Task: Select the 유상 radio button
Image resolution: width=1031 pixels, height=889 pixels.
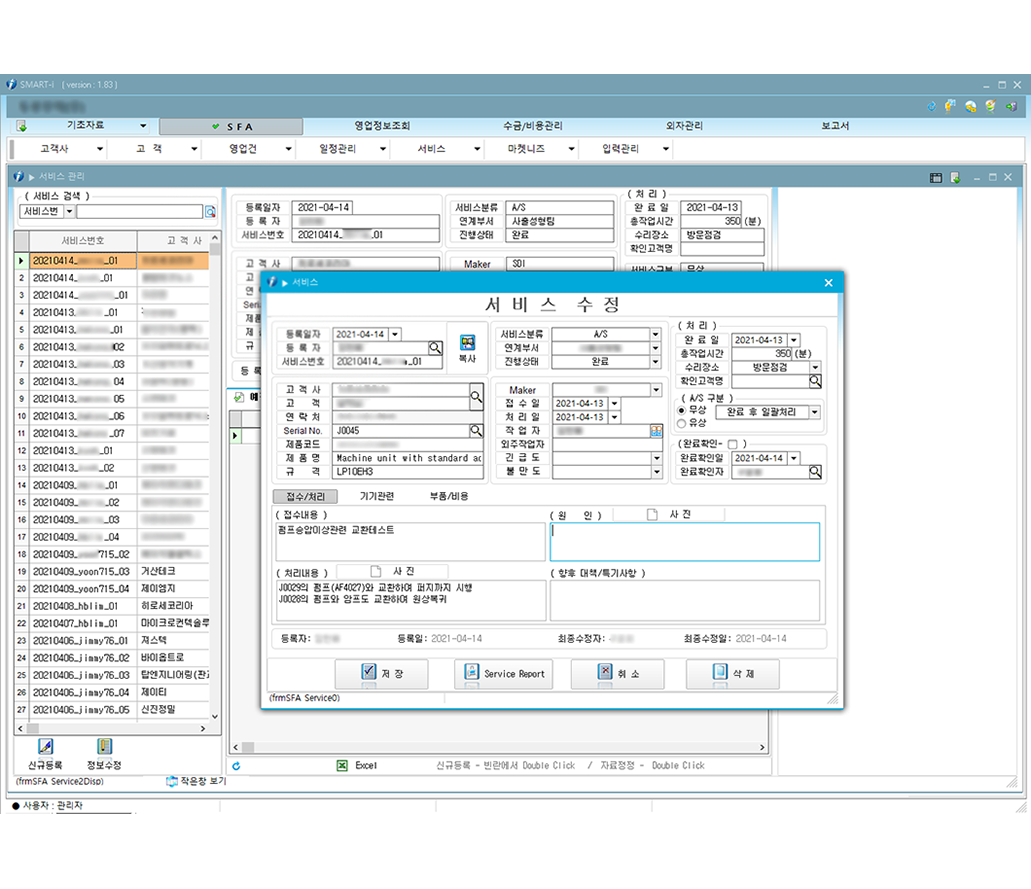Action: click(x=682, y=424)
